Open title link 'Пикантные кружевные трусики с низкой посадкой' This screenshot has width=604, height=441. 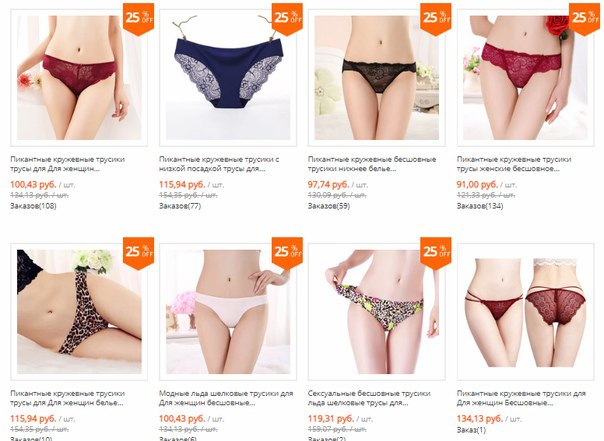point(219,164)
